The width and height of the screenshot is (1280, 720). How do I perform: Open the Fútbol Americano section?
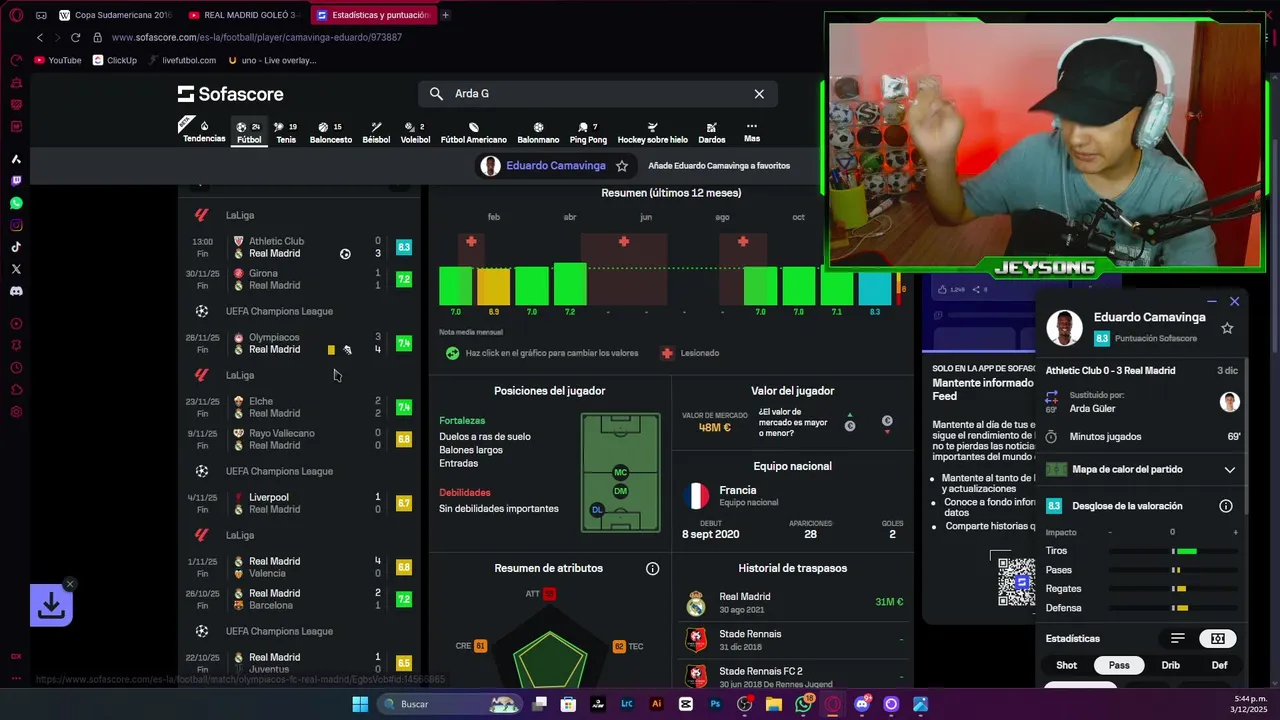[x=474, y=132]
